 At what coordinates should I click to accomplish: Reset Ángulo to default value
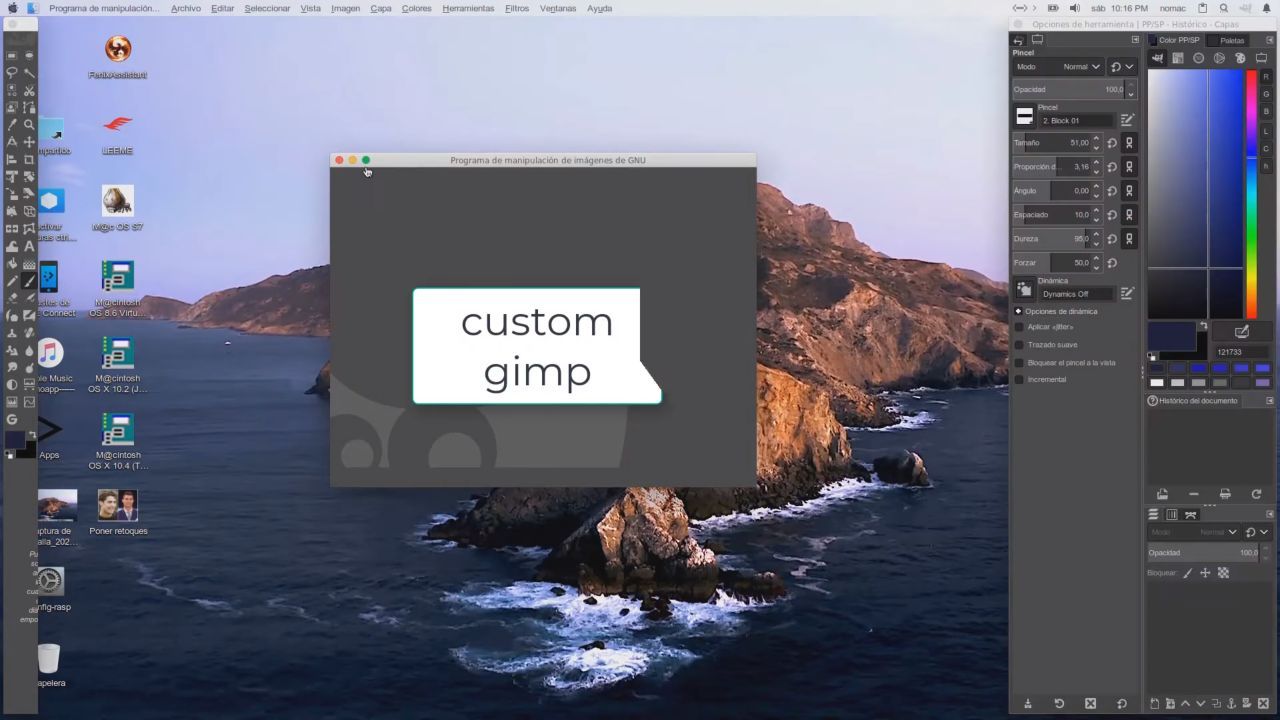point(1112,191)
